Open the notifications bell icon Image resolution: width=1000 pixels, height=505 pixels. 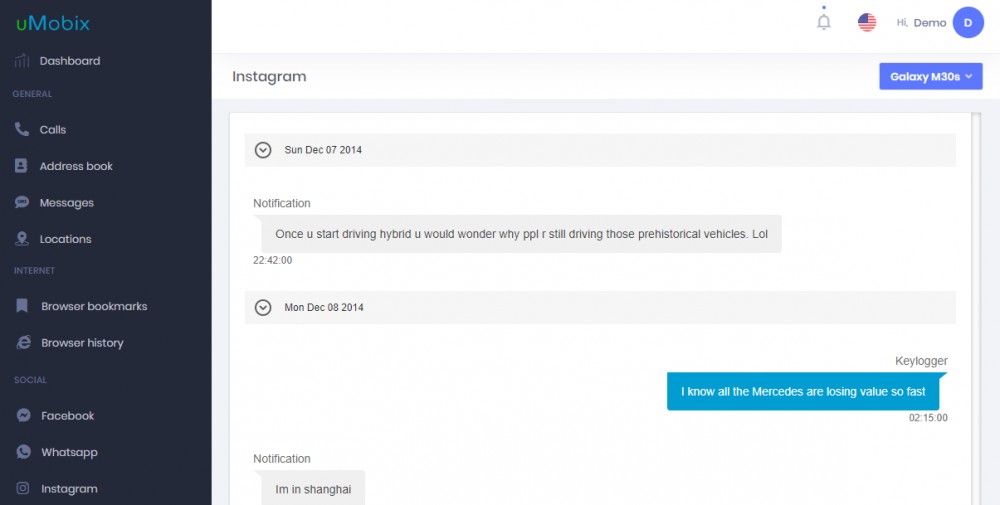point(823,22)
